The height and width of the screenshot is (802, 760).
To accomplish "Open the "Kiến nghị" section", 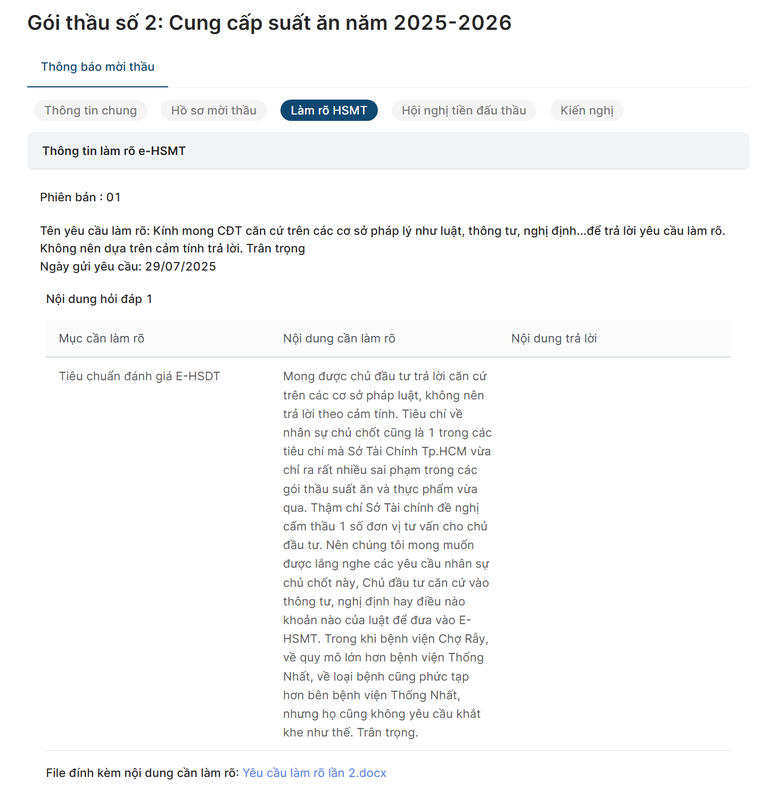I will tap(586, 110).
